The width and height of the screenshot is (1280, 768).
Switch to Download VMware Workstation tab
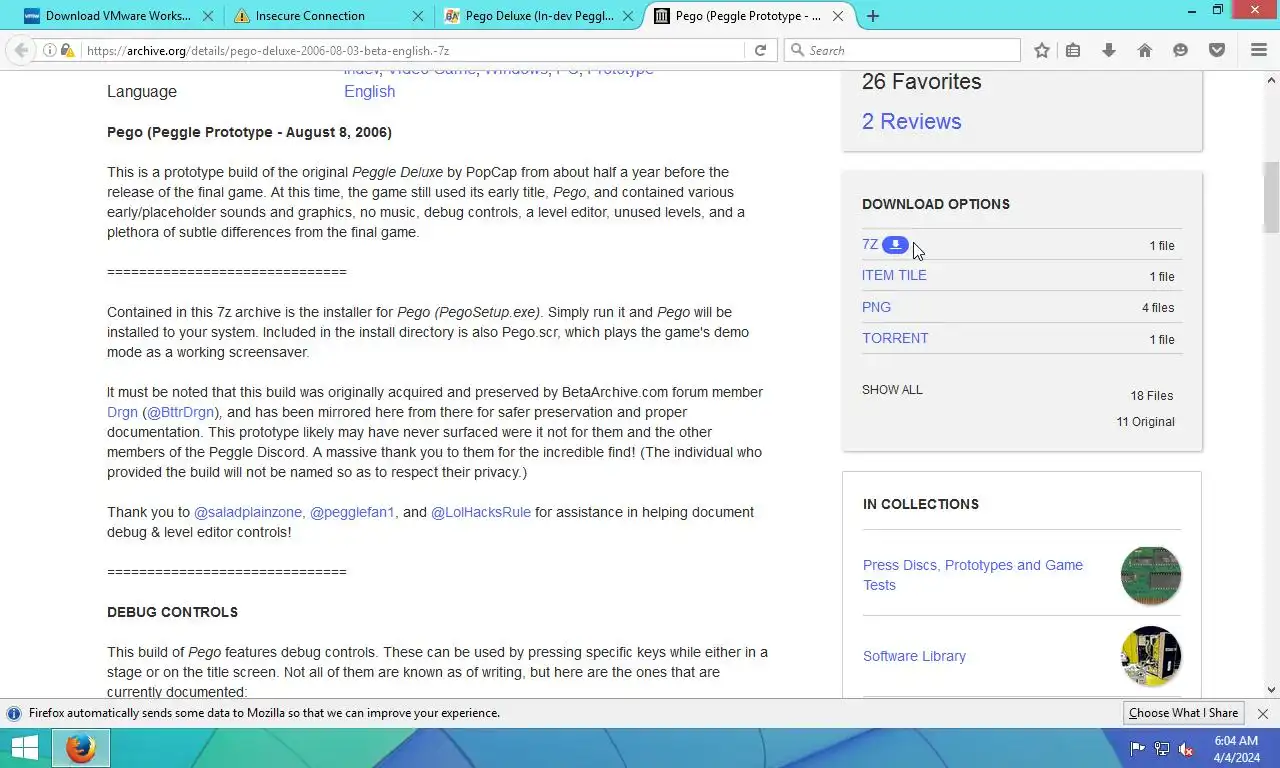(118, 16)
